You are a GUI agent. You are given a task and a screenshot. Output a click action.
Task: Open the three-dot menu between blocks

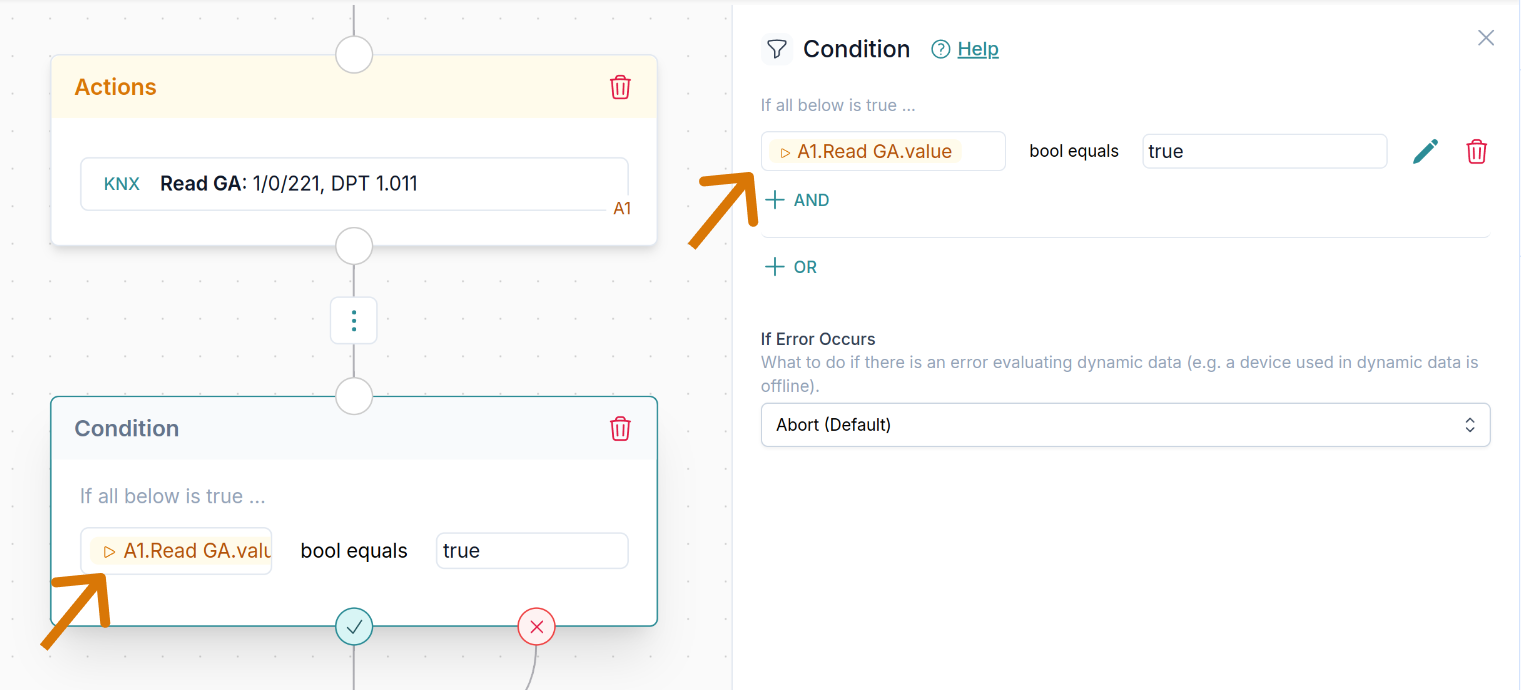[x=354, y=321]
